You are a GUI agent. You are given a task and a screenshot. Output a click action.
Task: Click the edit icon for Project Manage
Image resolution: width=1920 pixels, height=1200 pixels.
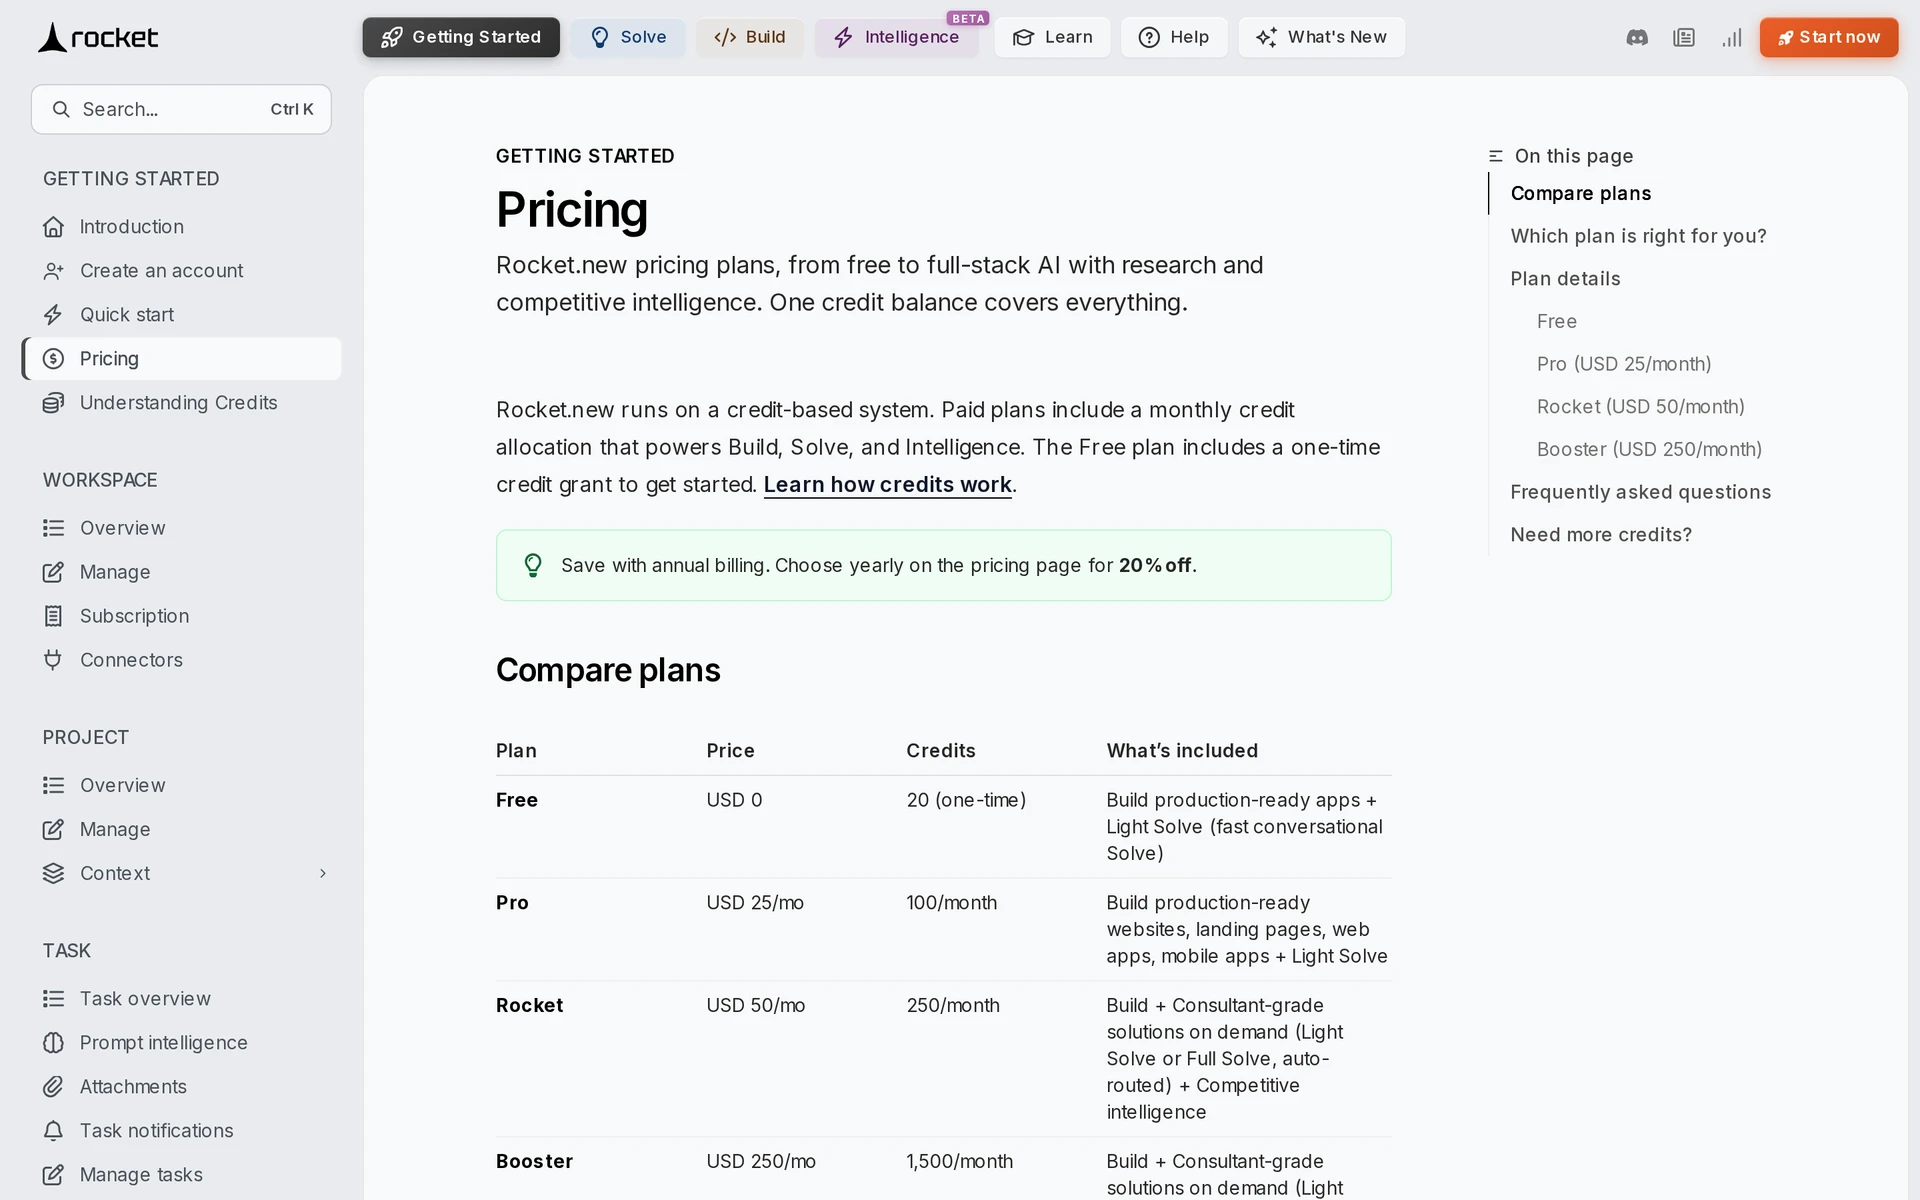point(53,830)
